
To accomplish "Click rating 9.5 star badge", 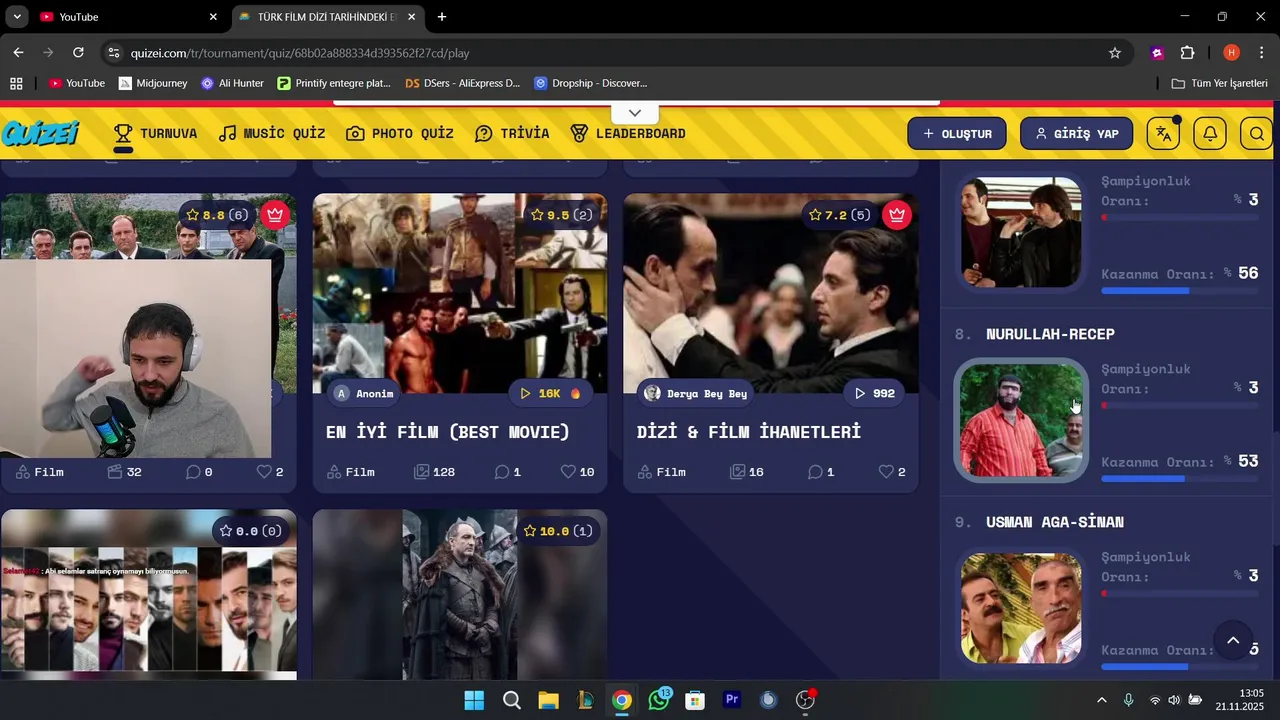I will pyautogui.click(x=561, y=215).
